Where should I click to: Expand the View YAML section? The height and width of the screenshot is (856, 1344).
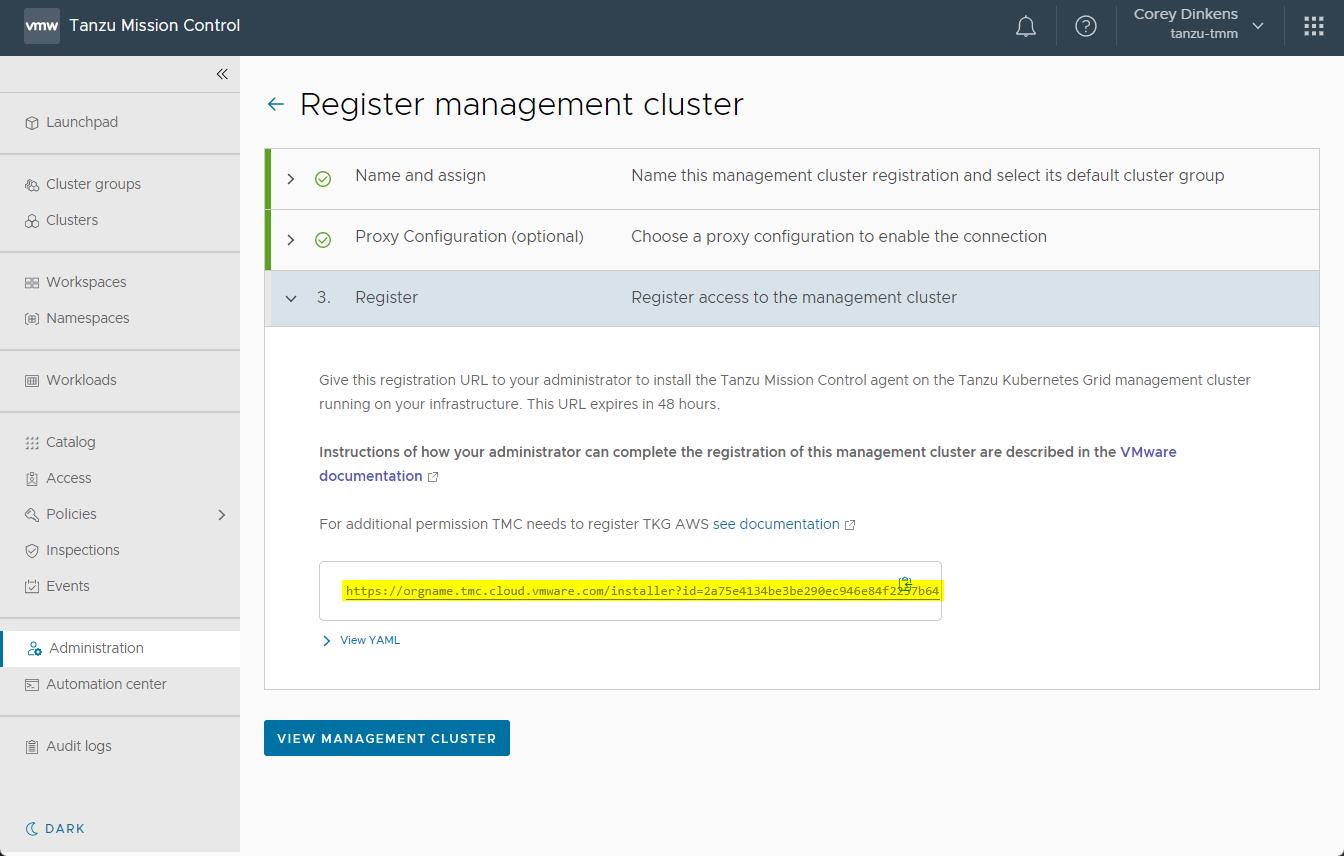coord(326,641)
